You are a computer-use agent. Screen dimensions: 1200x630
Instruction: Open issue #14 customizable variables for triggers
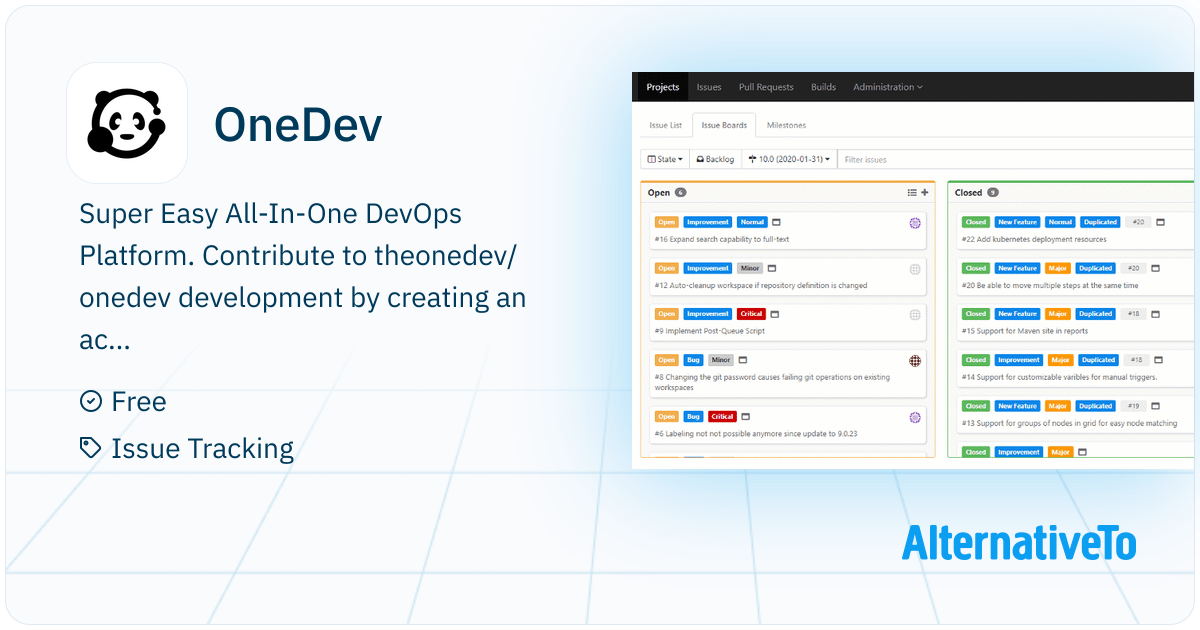[x=1060, y=378]
